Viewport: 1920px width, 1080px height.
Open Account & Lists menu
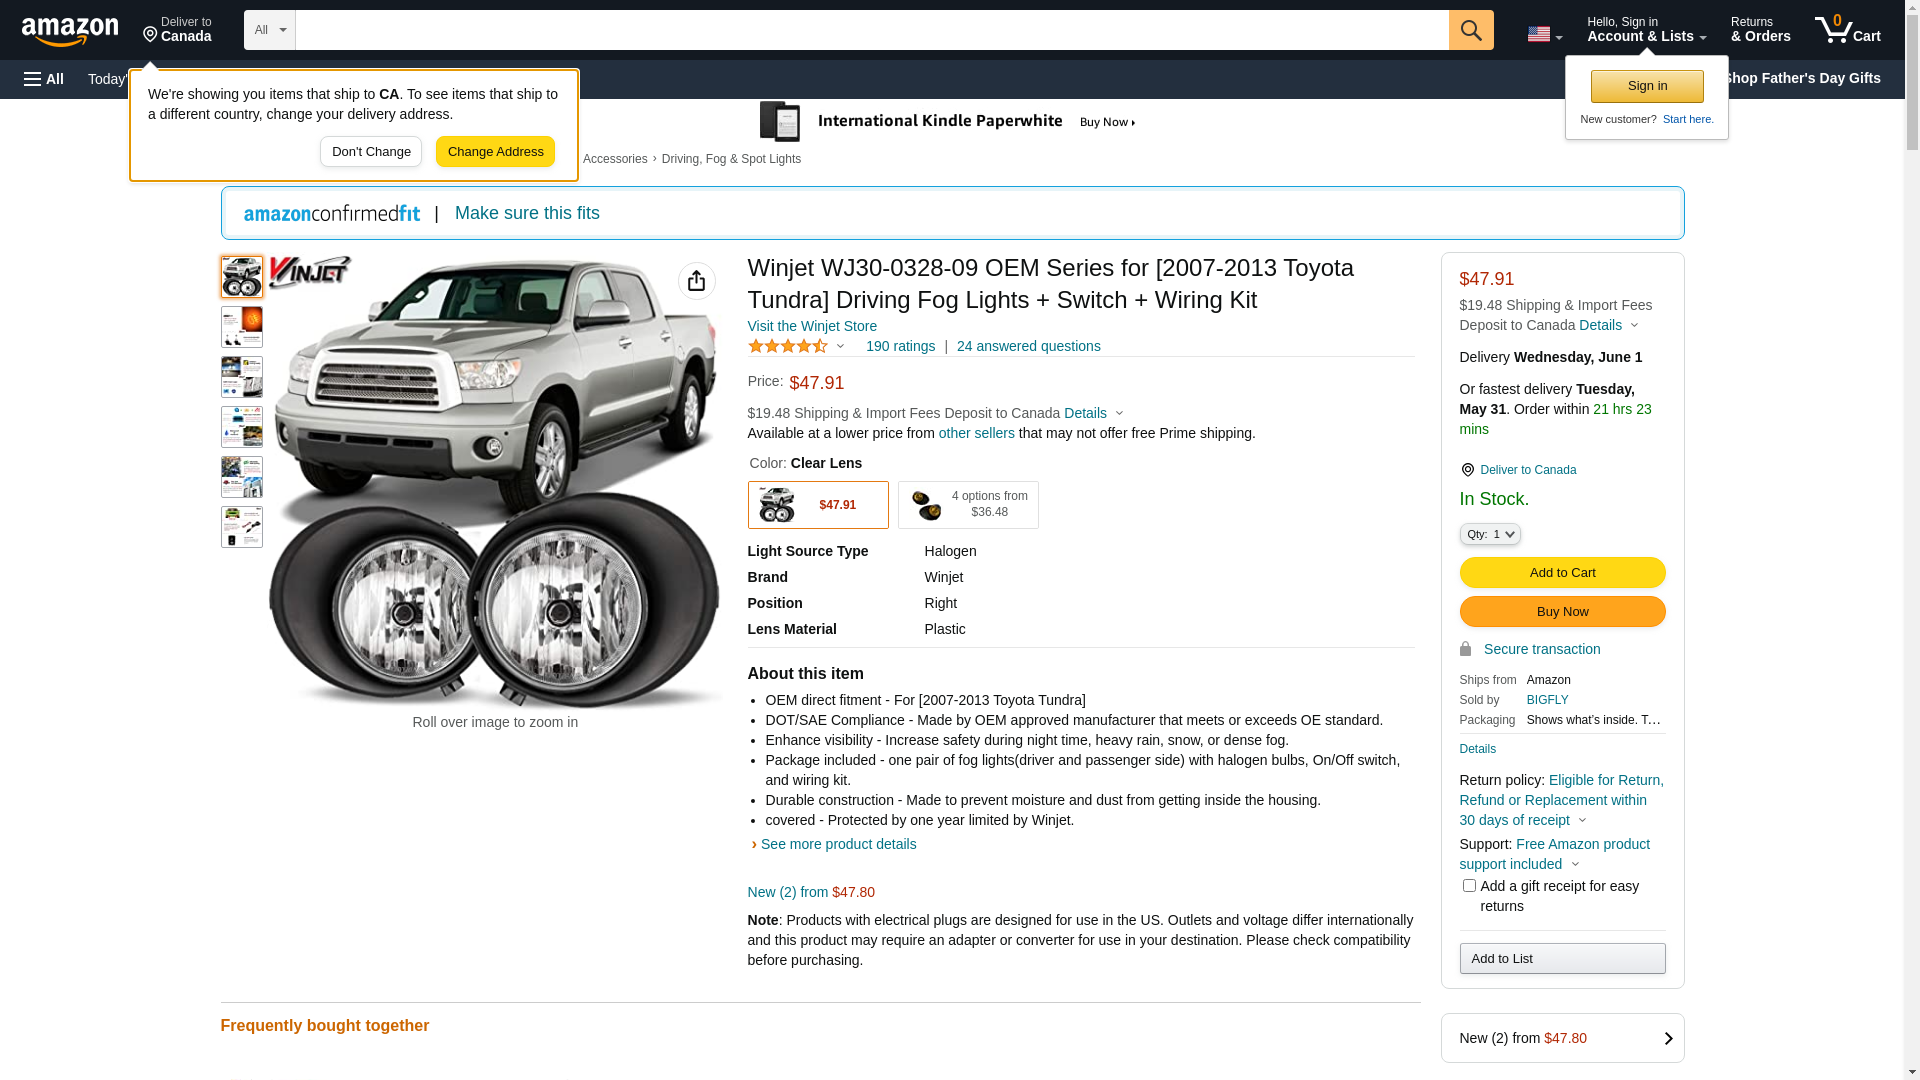pyautogui.click(x=1646, y=30)
